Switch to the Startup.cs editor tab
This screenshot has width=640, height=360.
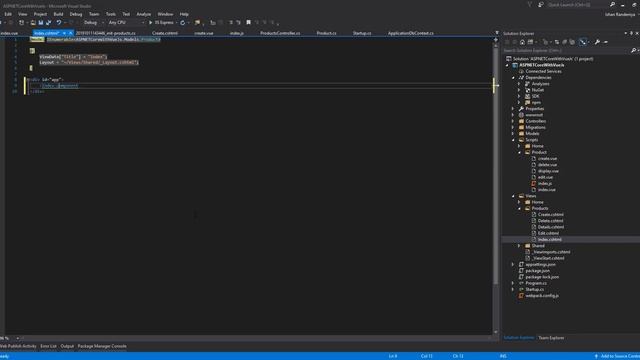pyautogui.click(x=362, y=33)
